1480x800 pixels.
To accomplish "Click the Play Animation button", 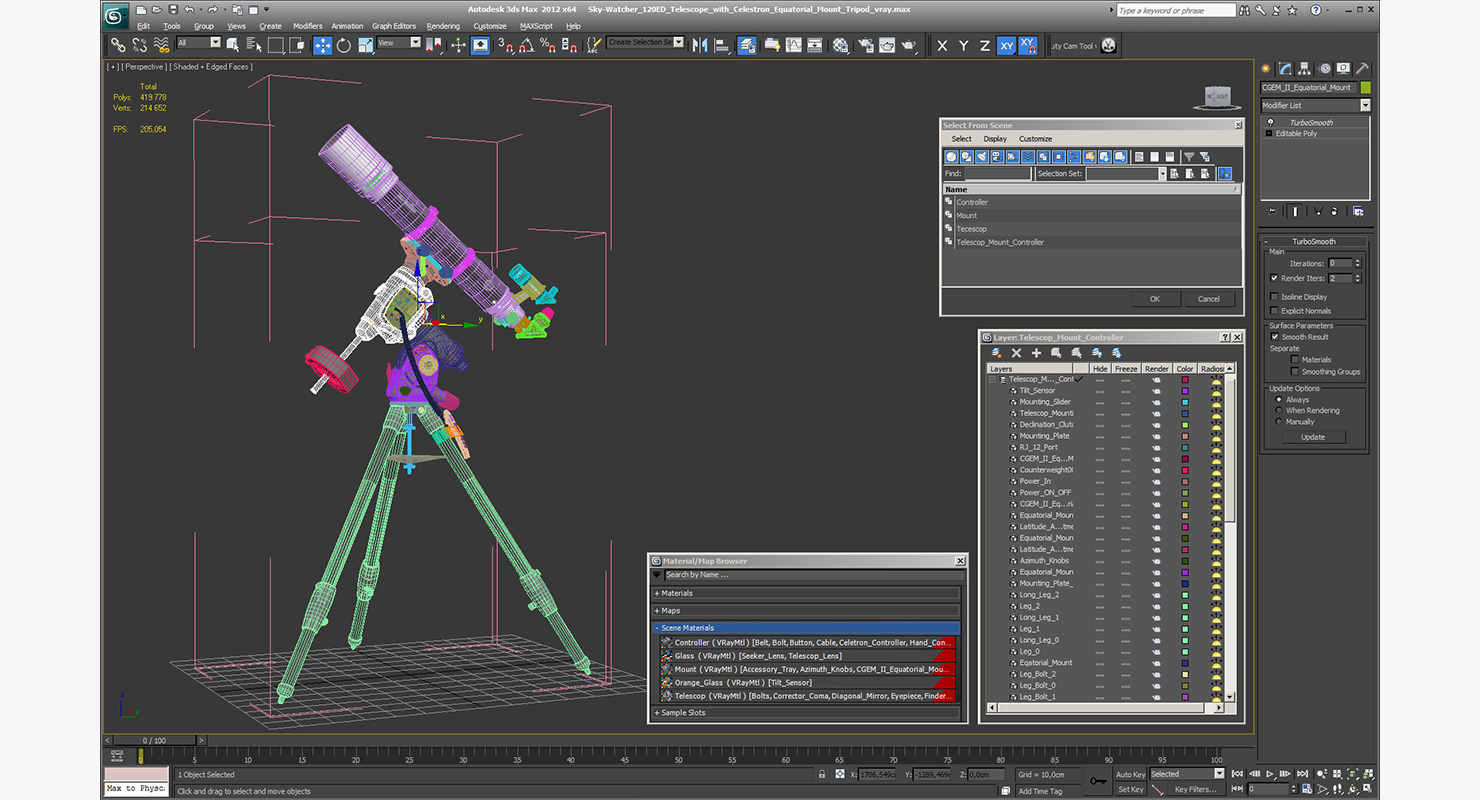I will pos(1270,774).
